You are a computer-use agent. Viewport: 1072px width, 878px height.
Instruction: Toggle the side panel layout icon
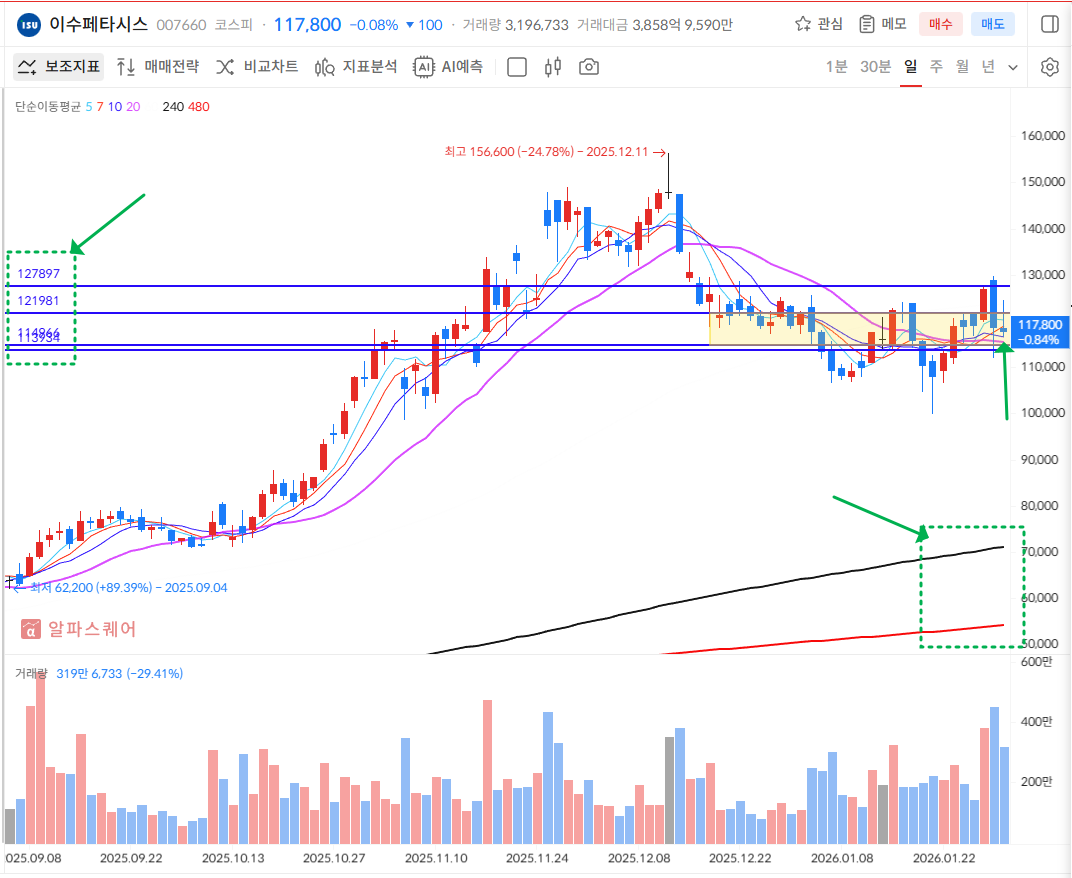[x=1049, y=24]
